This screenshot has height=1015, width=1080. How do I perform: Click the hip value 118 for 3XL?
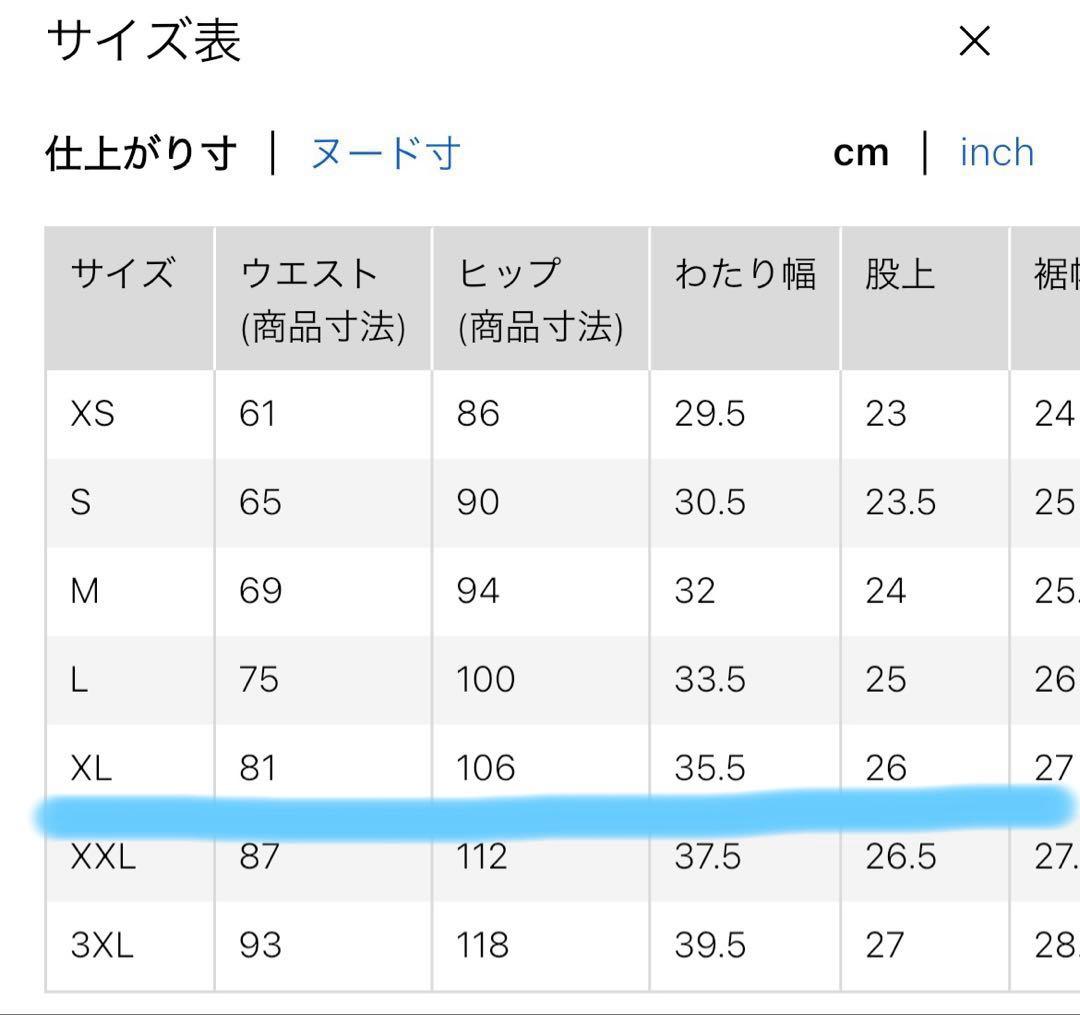click(482, 945)
